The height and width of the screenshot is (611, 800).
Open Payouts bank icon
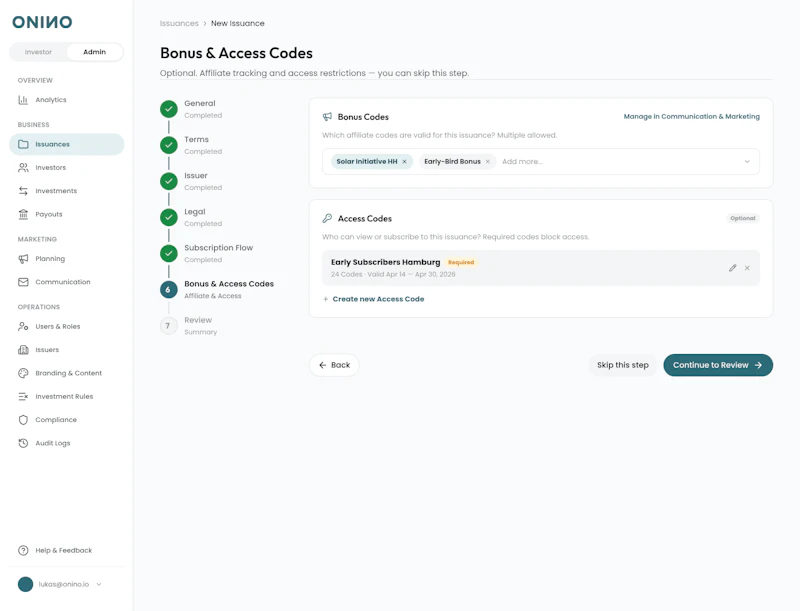click(x=23, y=214)
